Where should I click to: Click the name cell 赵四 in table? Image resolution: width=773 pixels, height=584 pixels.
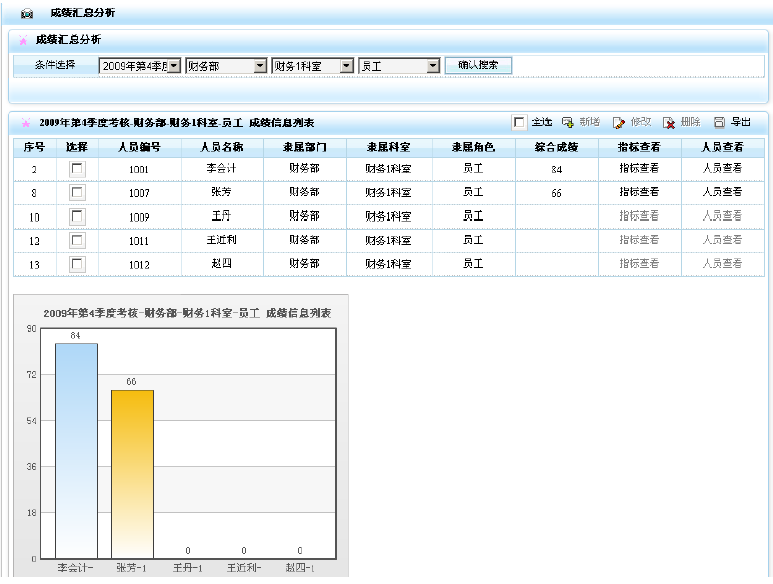(221, 264)
